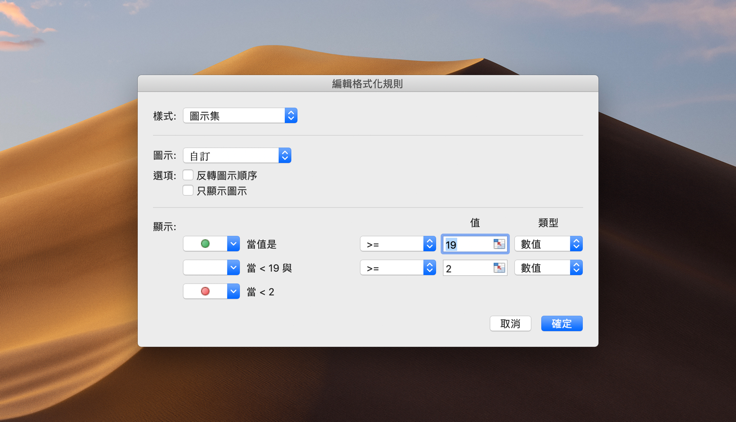Viewport: 736px width, 422px height.
Task: Click the 選項: label
Action: point(165,176)
